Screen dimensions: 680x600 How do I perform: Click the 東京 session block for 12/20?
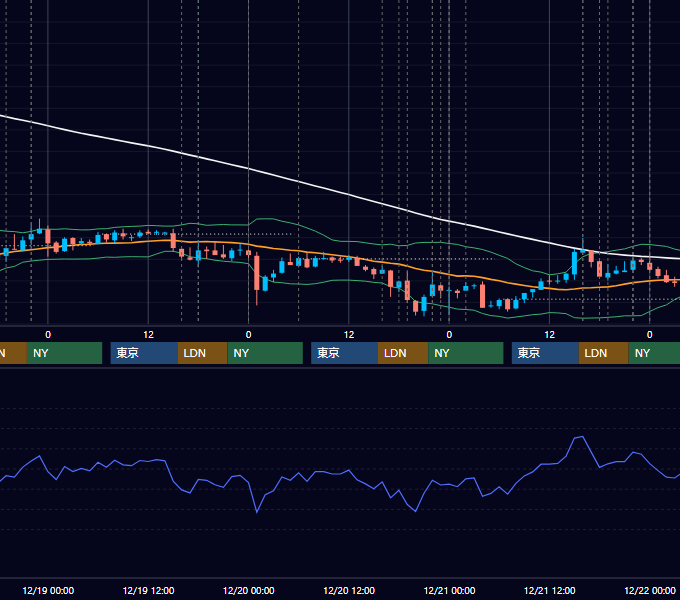[344, 353]
